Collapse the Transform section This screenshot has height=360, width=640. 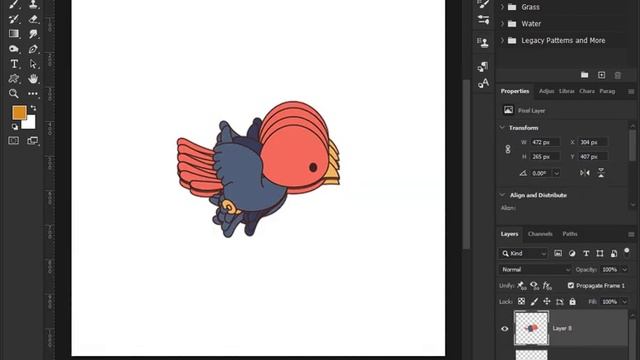coord(502,127)
